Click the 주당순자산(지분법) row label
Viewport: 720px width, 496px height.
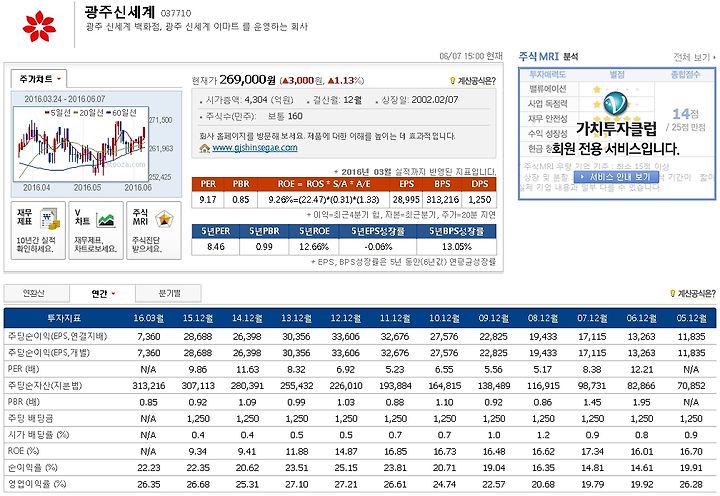click(x=45, y=385)
